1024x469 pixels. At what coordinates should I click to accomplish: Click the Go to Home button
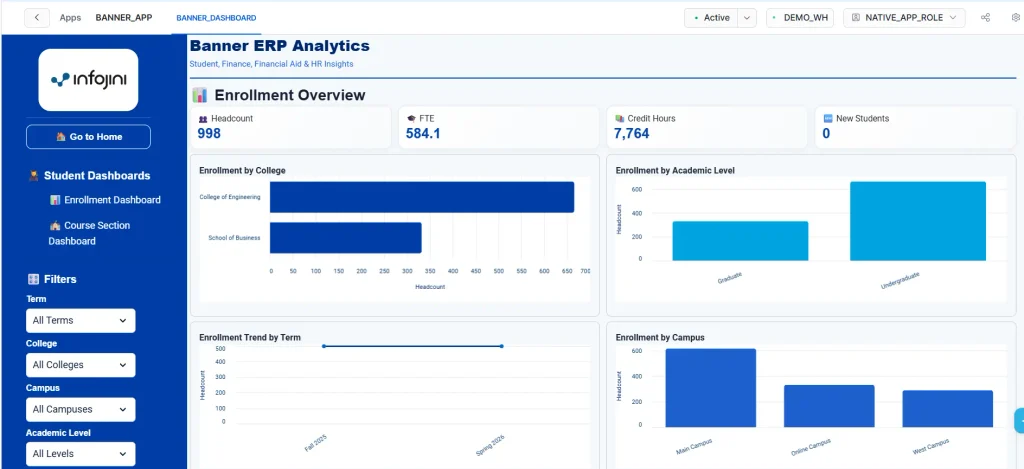pyautogui.click(x=88, y=137)
